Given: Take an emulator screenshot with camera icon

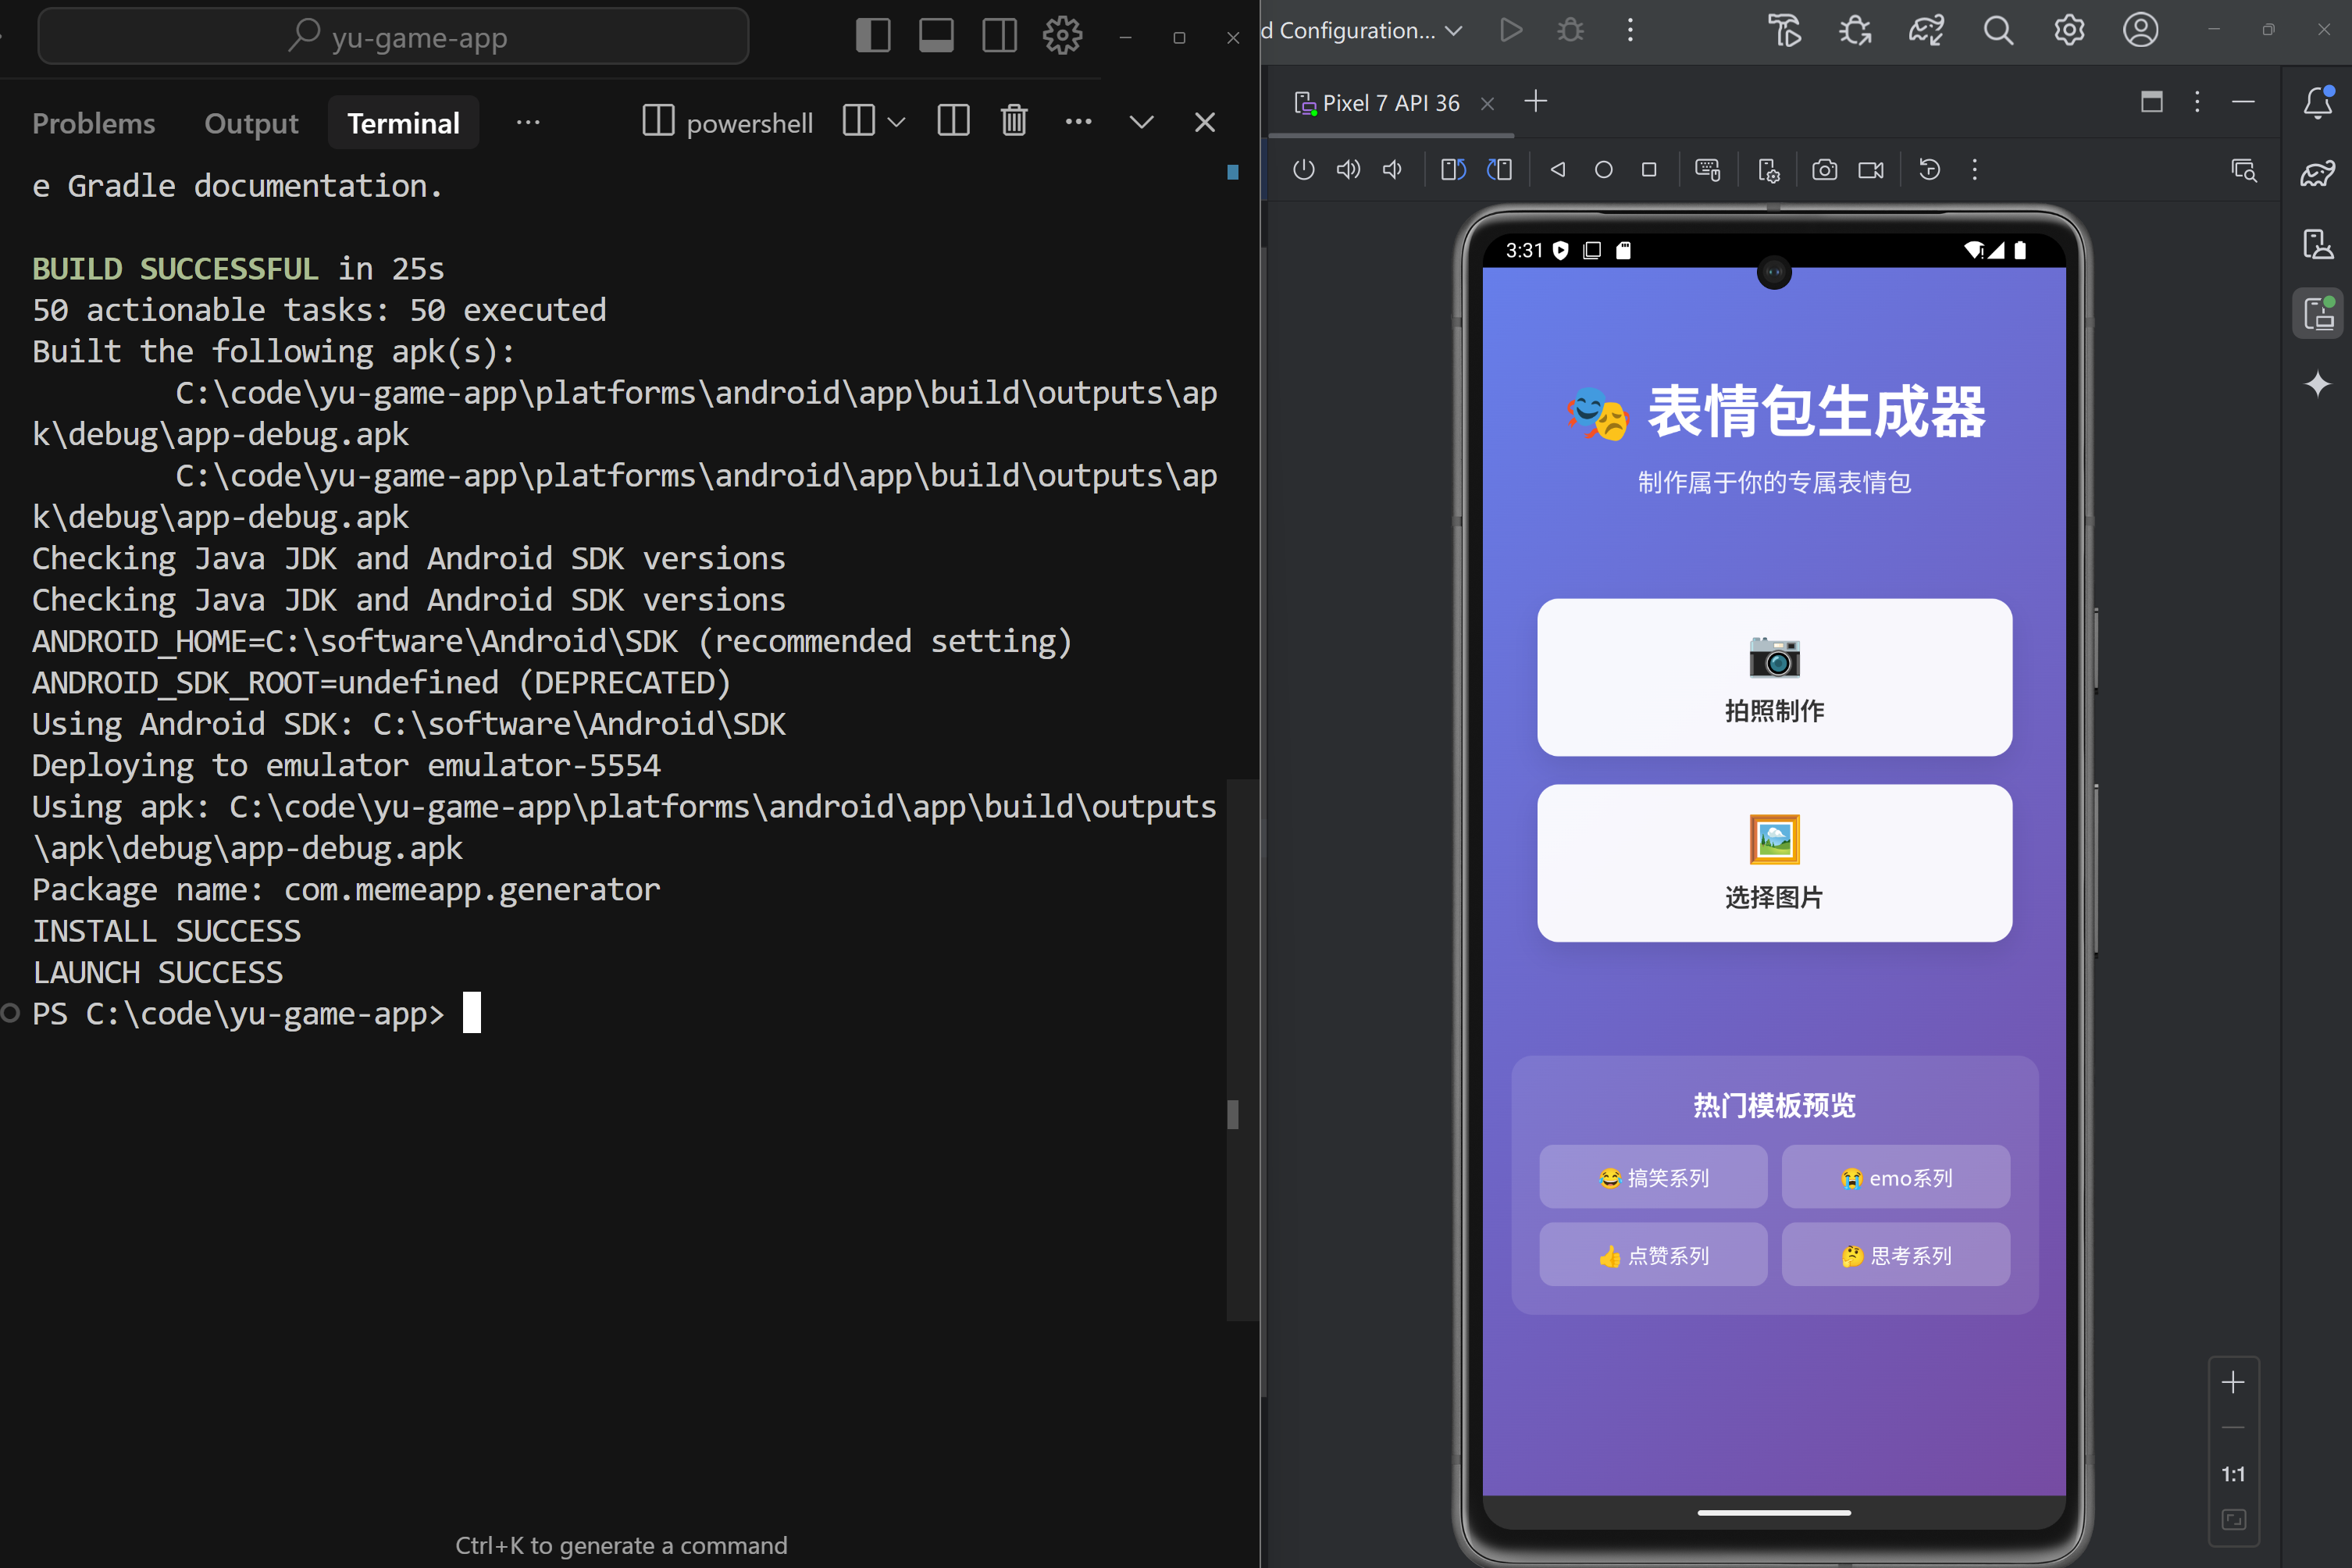Looking at the screenshot, I should (x=1824, y=170).
